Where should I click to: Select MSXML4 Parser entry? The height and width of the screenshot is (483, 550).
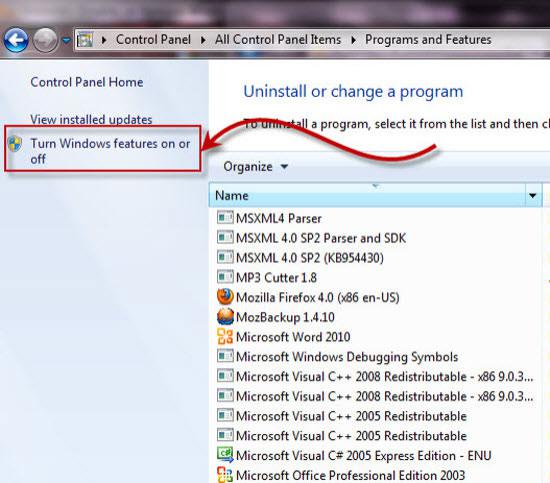click(279, 218)
